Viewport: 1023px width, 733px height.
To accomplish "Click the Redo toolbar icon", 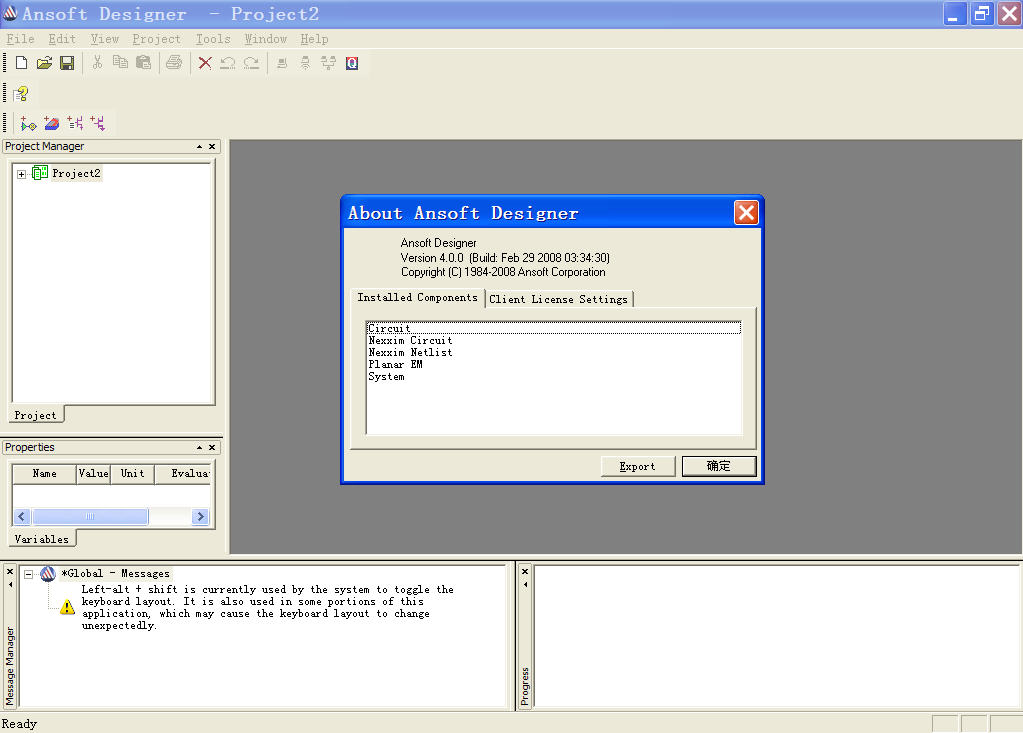I will (251, 63).
